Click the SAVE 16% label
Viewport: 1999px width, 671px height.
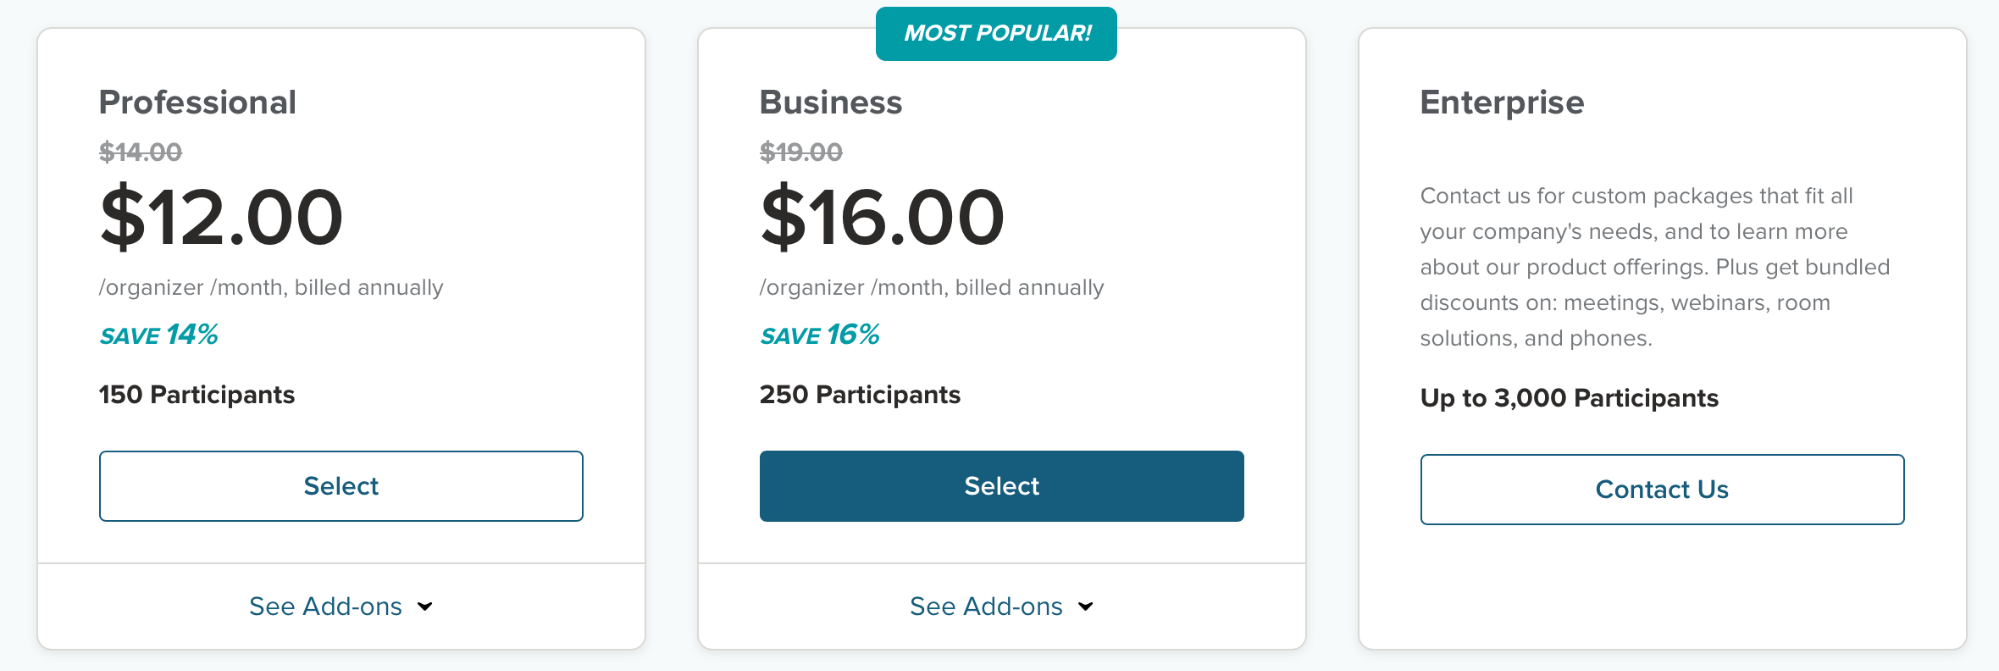pos(820,335)
